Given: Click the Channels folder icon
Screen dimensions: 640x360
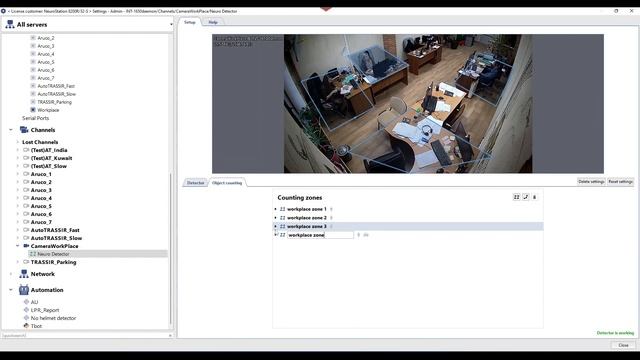Looking at the screenshot, I should (24, 130).
